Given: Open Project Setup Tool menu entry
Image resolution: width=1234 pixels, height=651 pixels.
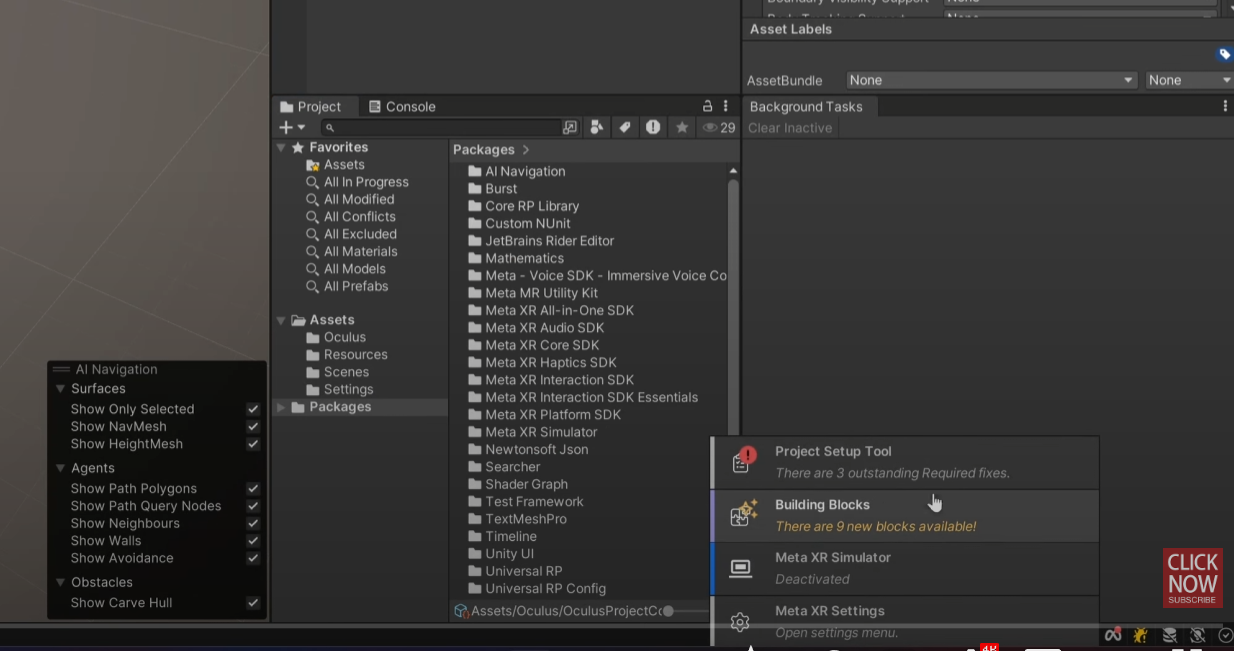Looking at the screenshot, I should [905, 462].
